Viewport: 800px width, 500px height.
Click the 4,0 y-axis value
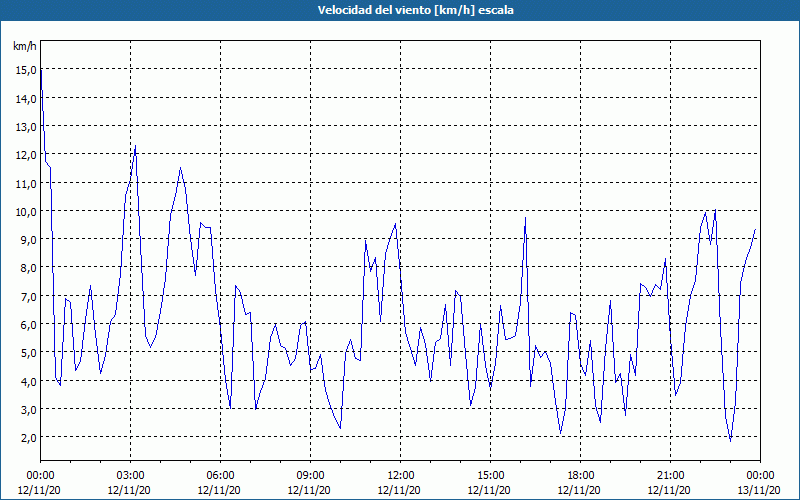[x=28, y=381]
